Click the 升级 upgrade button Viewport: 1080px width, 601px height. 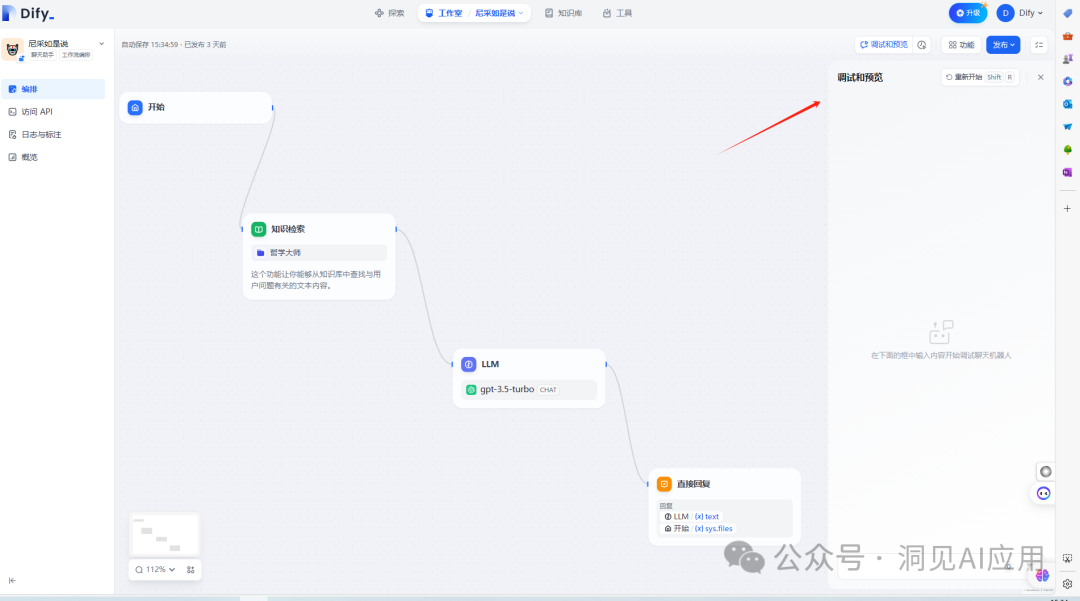967,13
